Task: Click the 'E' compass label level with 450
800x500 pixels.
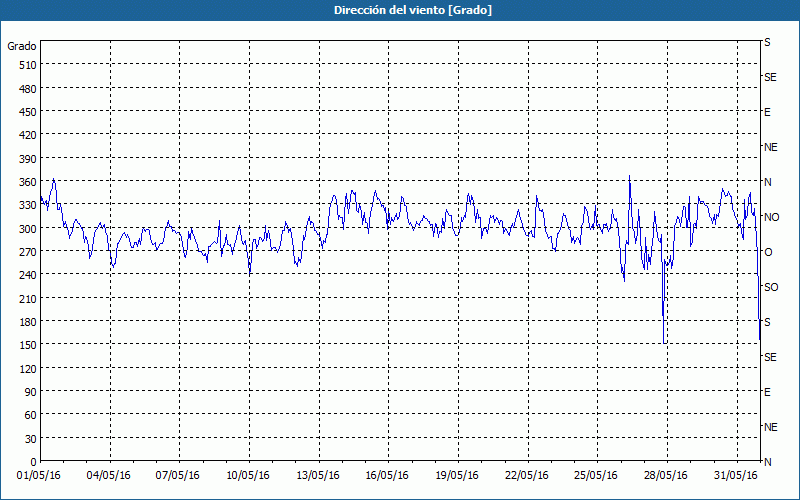Action: click(x=767, y=112)
